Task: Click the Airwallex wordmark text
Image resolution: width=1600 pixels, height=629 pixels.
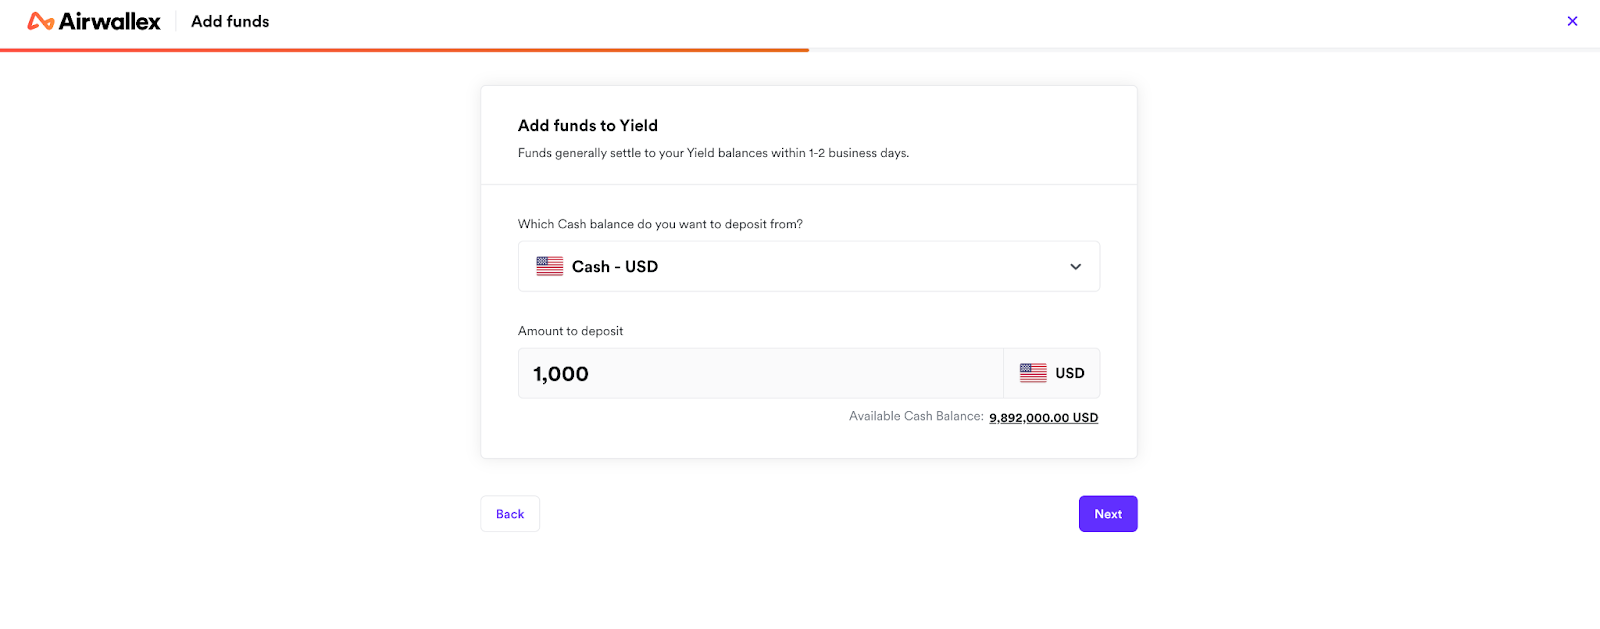Action: [x=110, y=21]
